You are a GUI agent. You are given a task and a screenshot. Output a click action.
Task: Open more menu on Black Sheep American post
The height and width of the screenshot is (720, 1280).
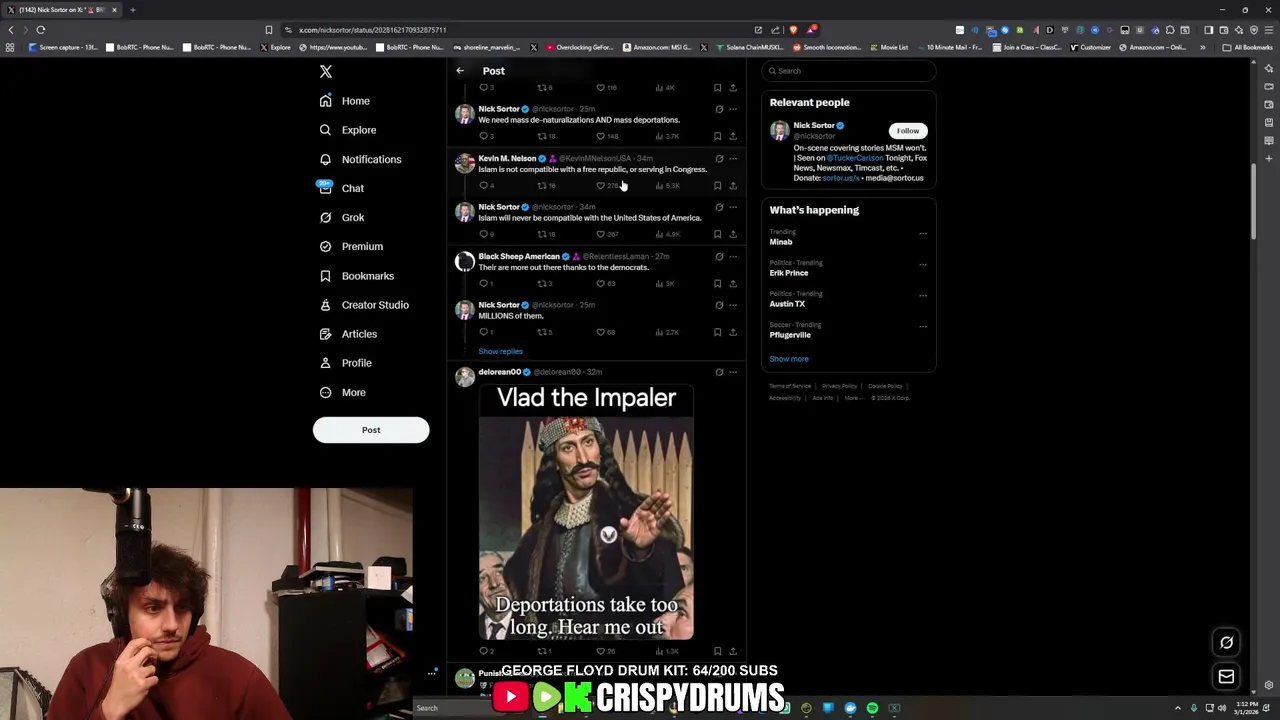pos(733,257)
